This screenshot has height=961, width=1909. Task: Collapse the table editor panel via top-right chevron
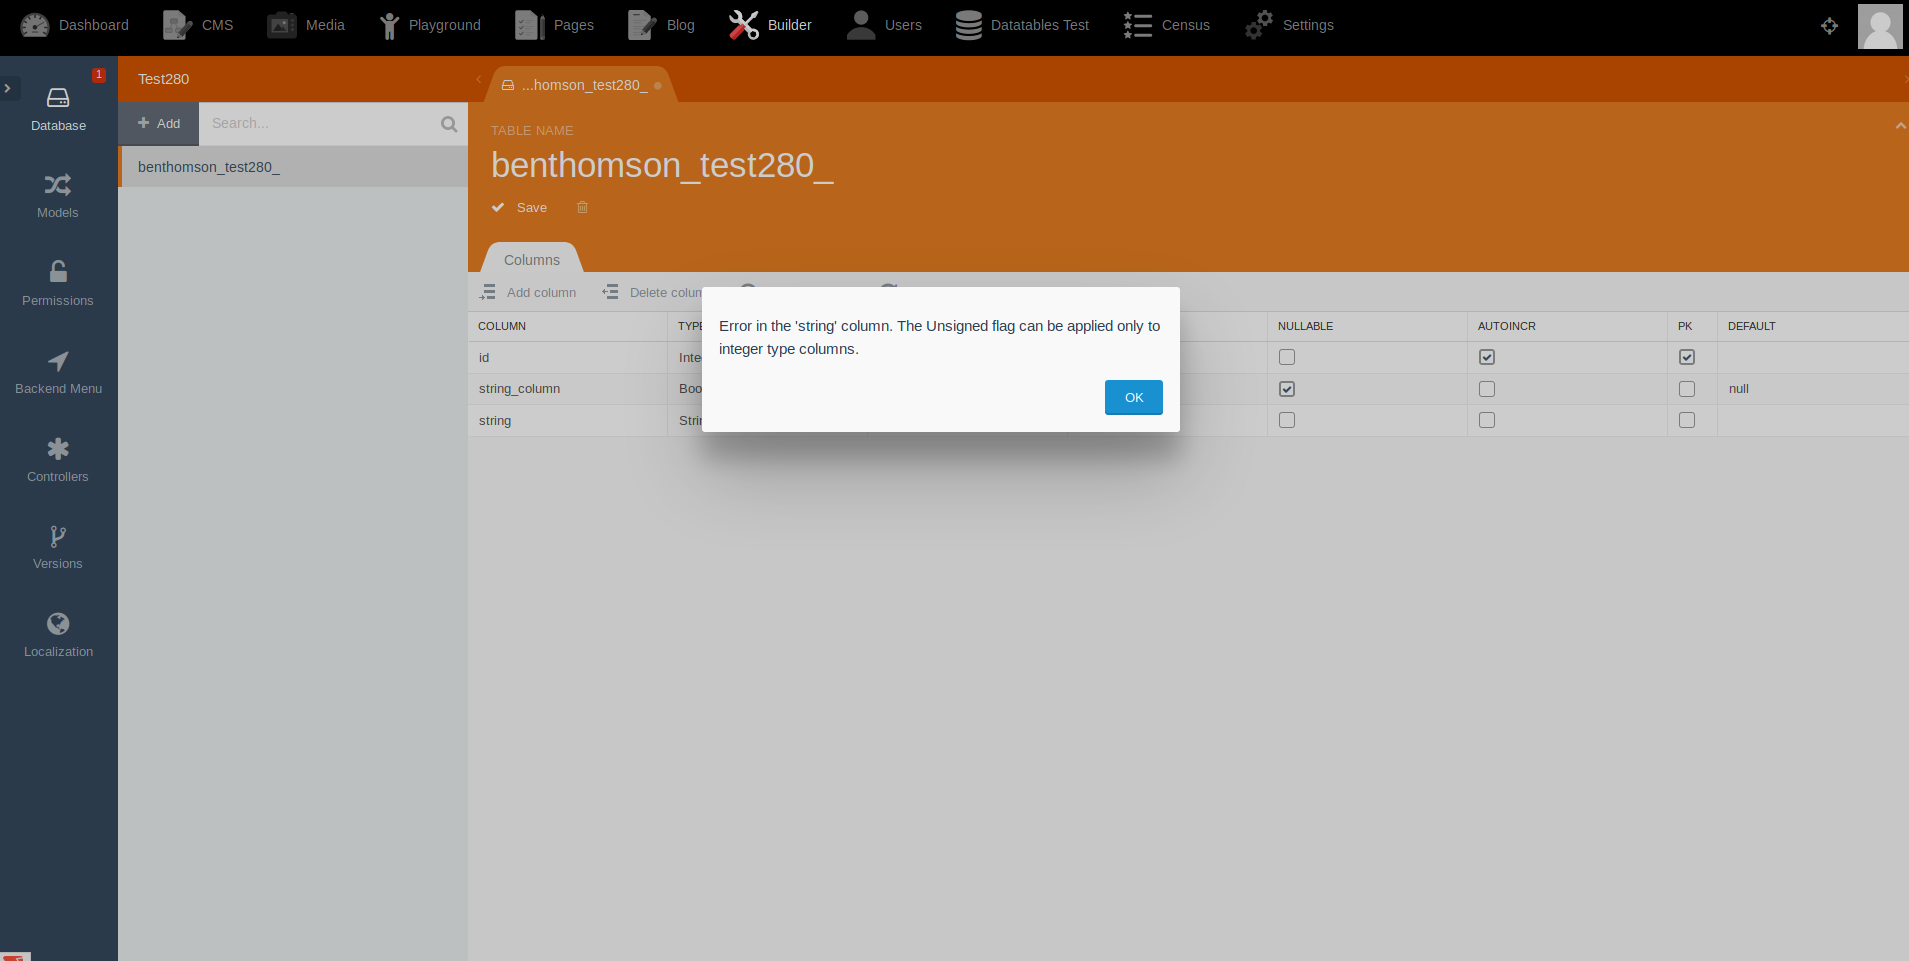click(1898, 126)
